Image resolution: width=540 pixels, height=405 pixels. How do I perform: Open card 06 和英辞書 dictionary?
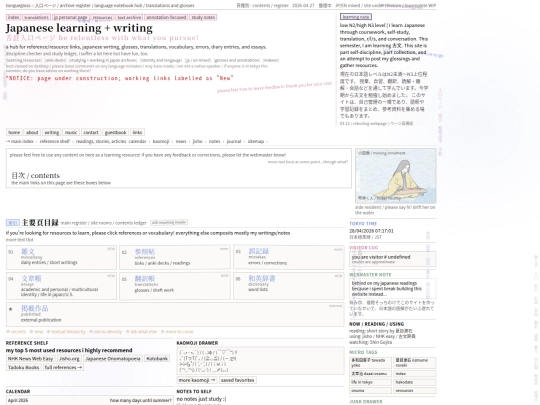tap(289, 286)
